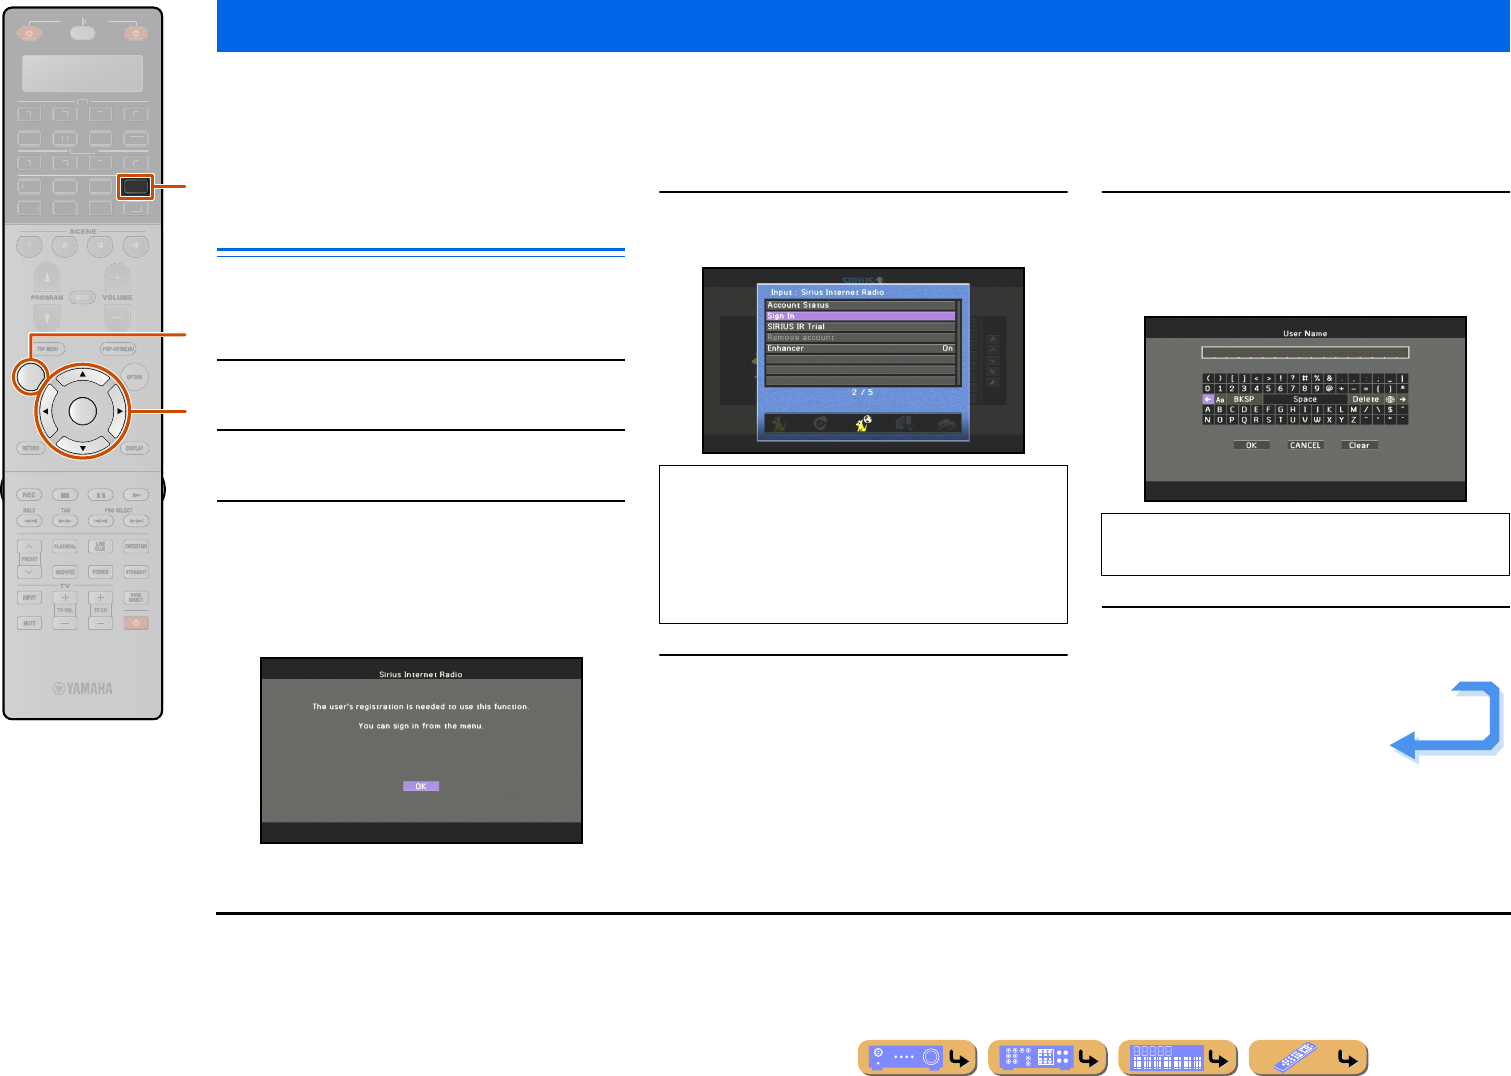Click the play button on remote
This screenshot has height=1076, width=1511.
(x=135, y=495)
